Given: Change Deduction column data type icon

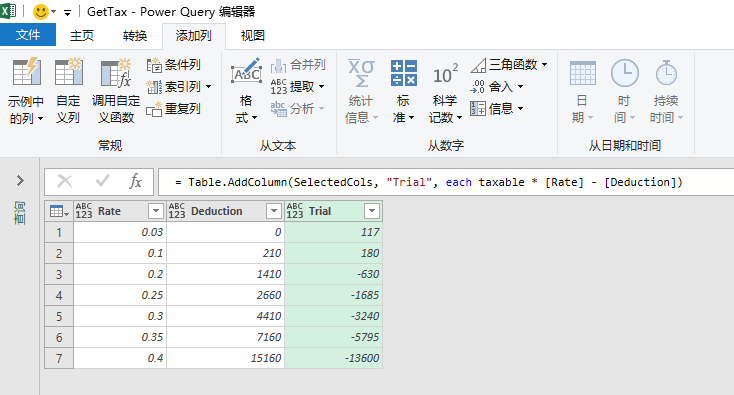Looking at the screenshot, I should pyautogui.click(x=177, y=211).
